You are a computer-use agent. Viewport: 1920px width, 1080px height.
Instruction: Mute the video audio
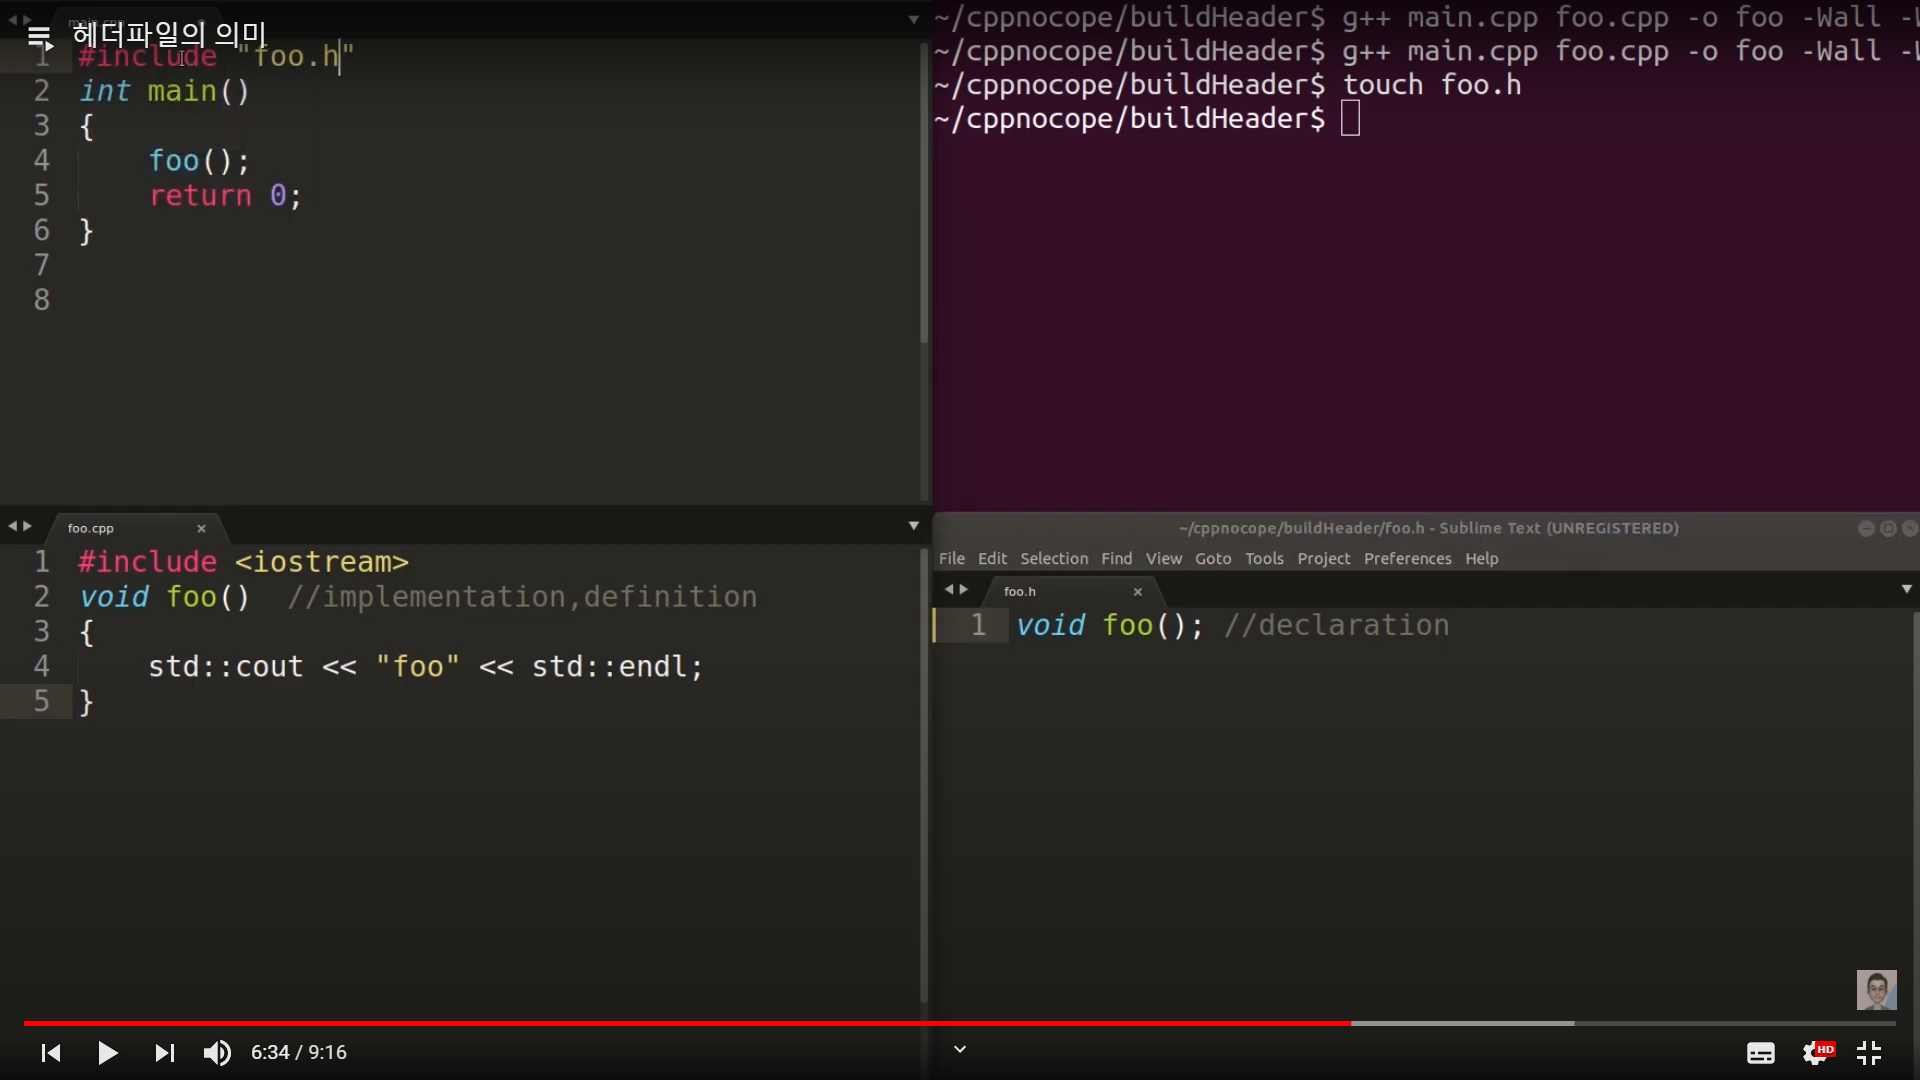[216, 1052]
